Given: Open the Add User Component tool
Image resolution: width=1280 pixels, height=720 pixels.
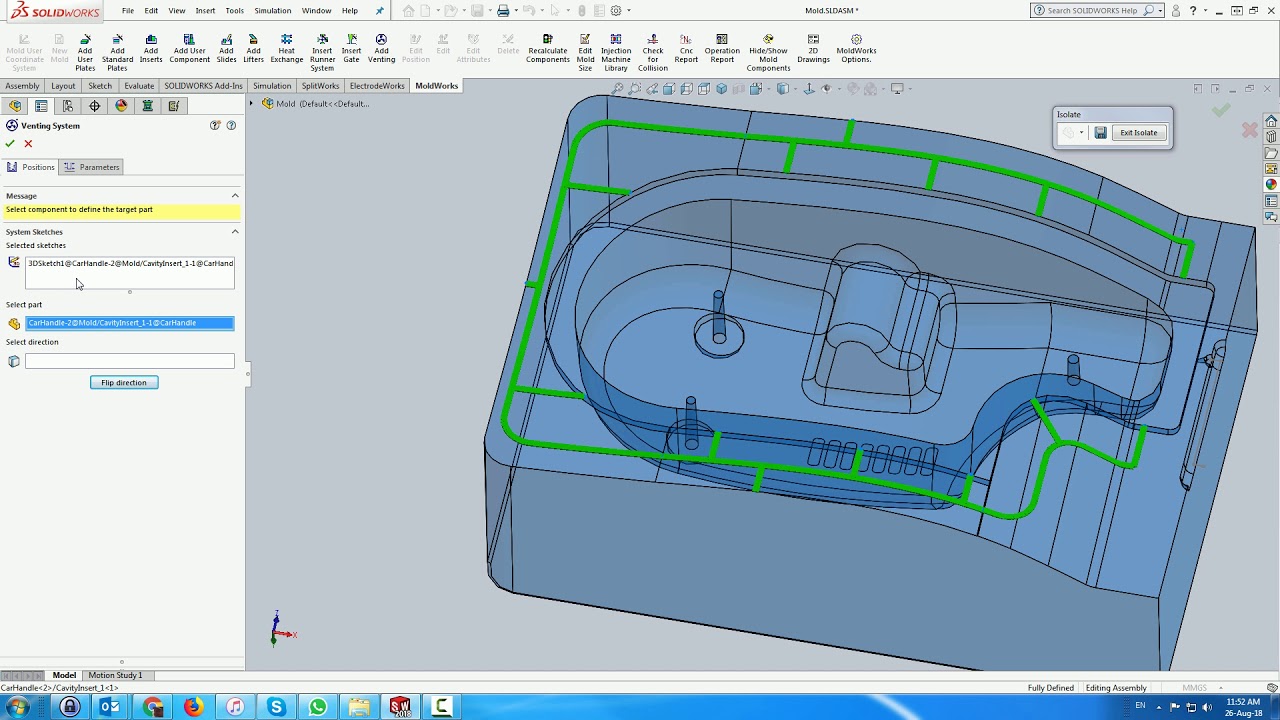Looking at the screenshot, I should [x=189, y=49].
